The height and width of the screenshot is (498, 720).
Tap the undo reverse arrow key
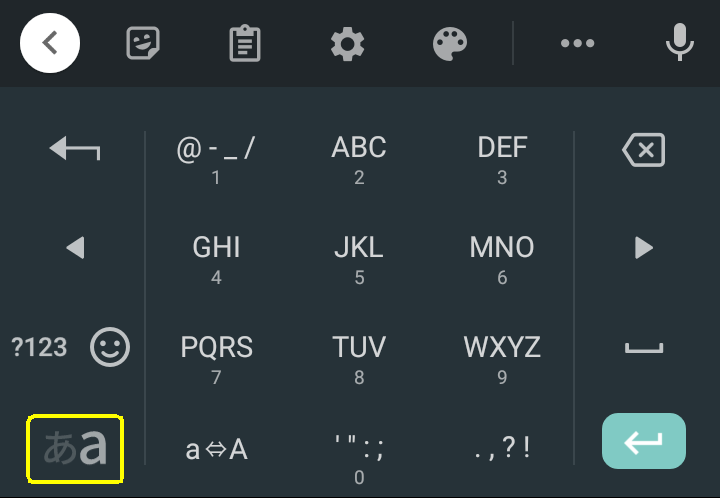point(75,148)
